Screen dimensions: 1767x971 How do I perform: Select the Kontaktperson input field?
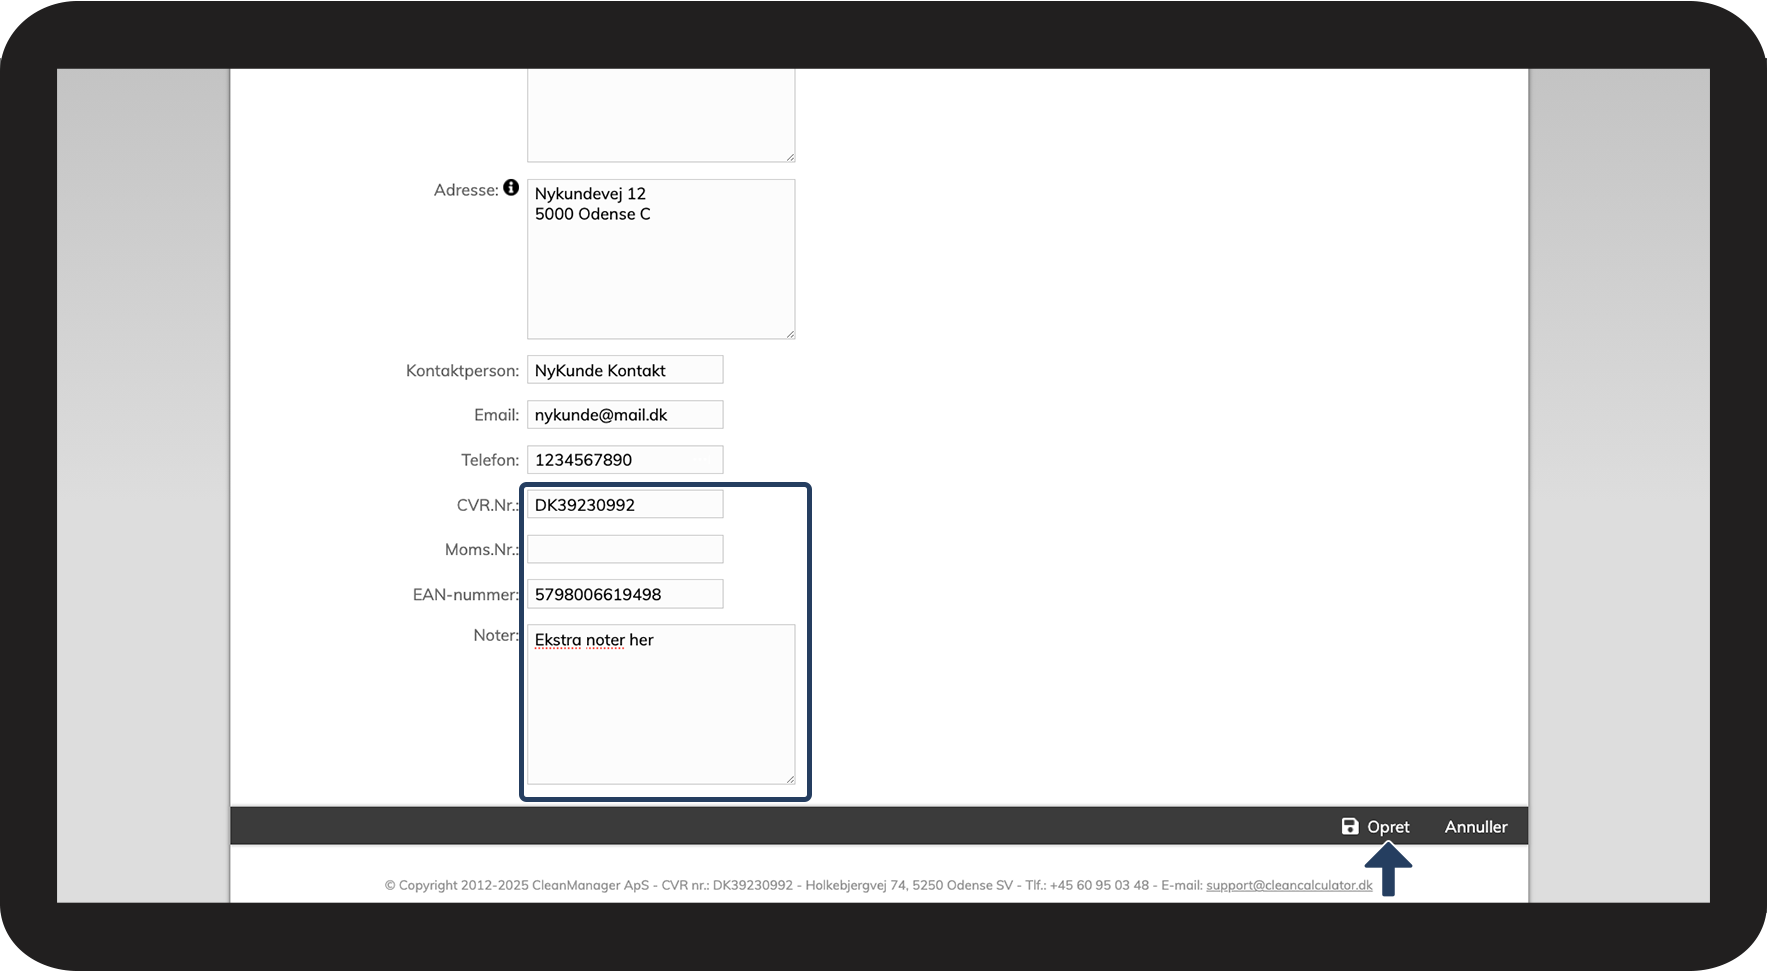point(625,370)
